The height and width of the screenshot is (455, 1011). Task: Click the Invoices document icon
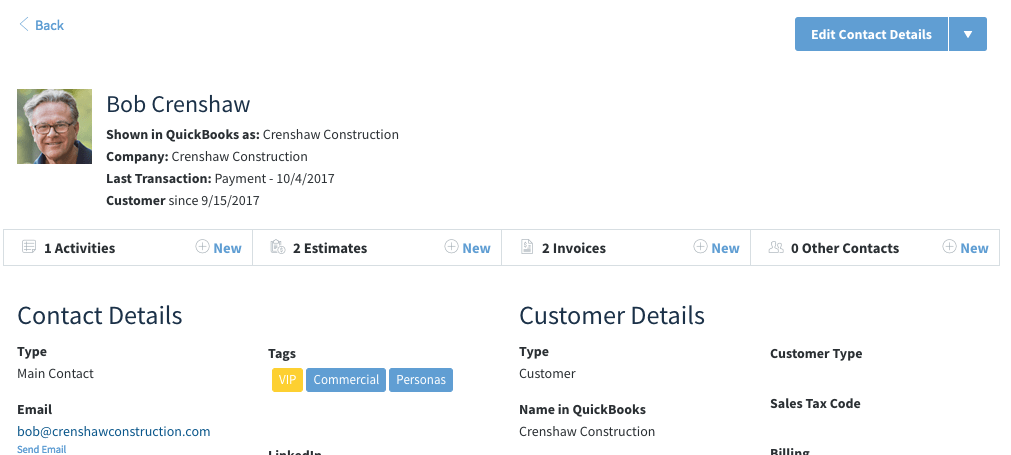tap(527, 247)
